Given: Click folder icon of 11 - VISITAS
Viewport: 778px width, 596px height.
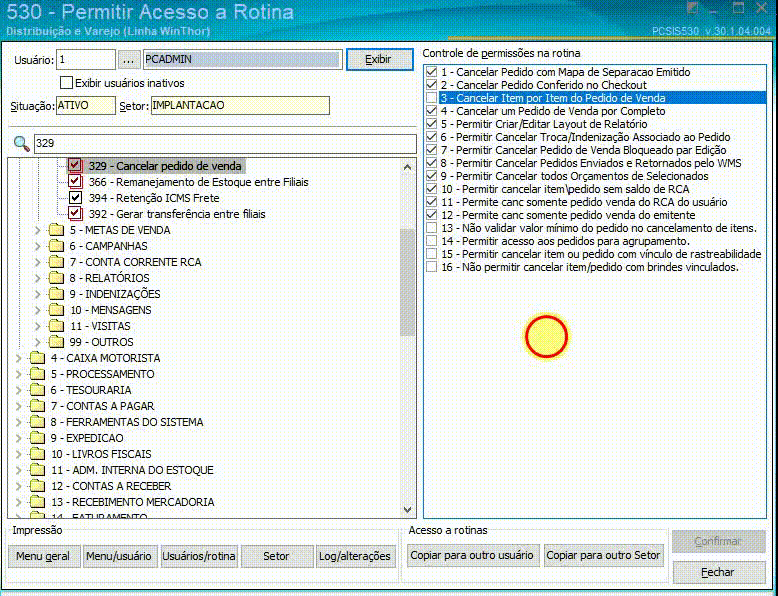Looking at the screenshot, I should pos(57,326).
